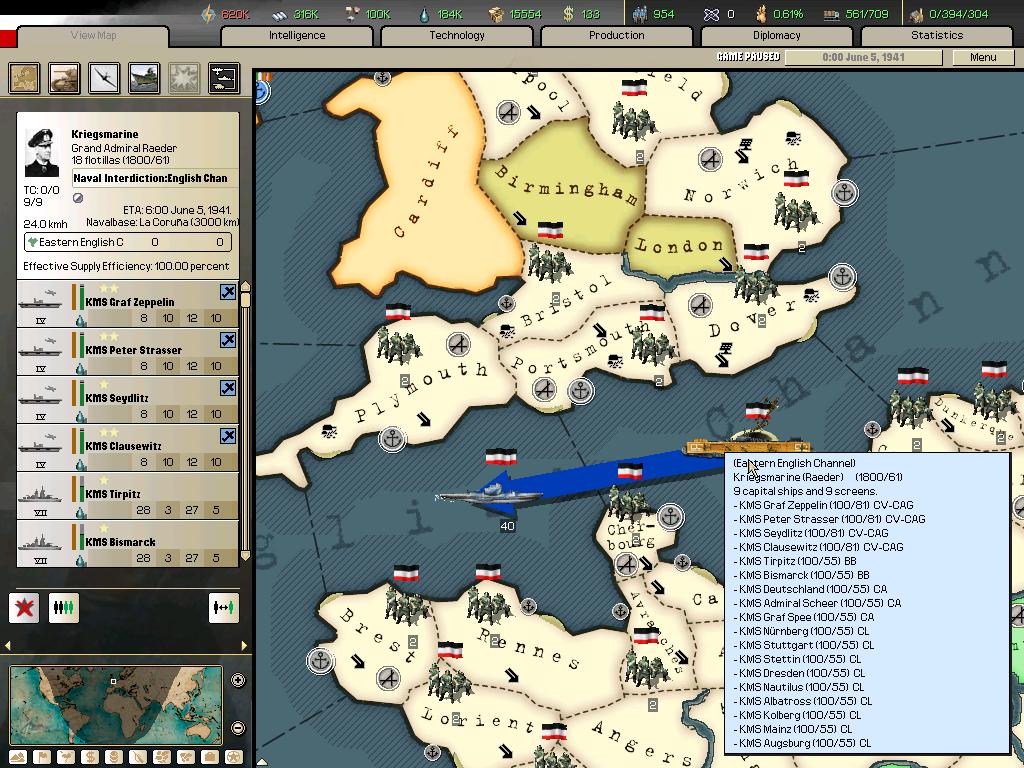Toggle the carrier air group checkbox on KMS Seydlitz

228,388
